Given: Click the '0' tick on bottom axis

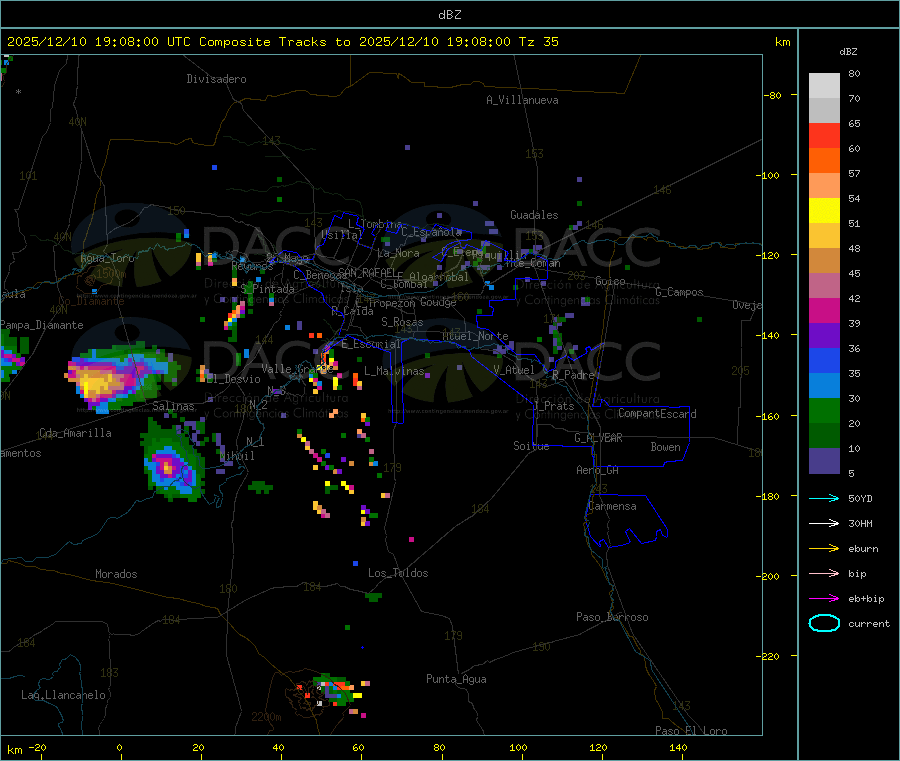Looking at the screenshot, I should point(119,748).
